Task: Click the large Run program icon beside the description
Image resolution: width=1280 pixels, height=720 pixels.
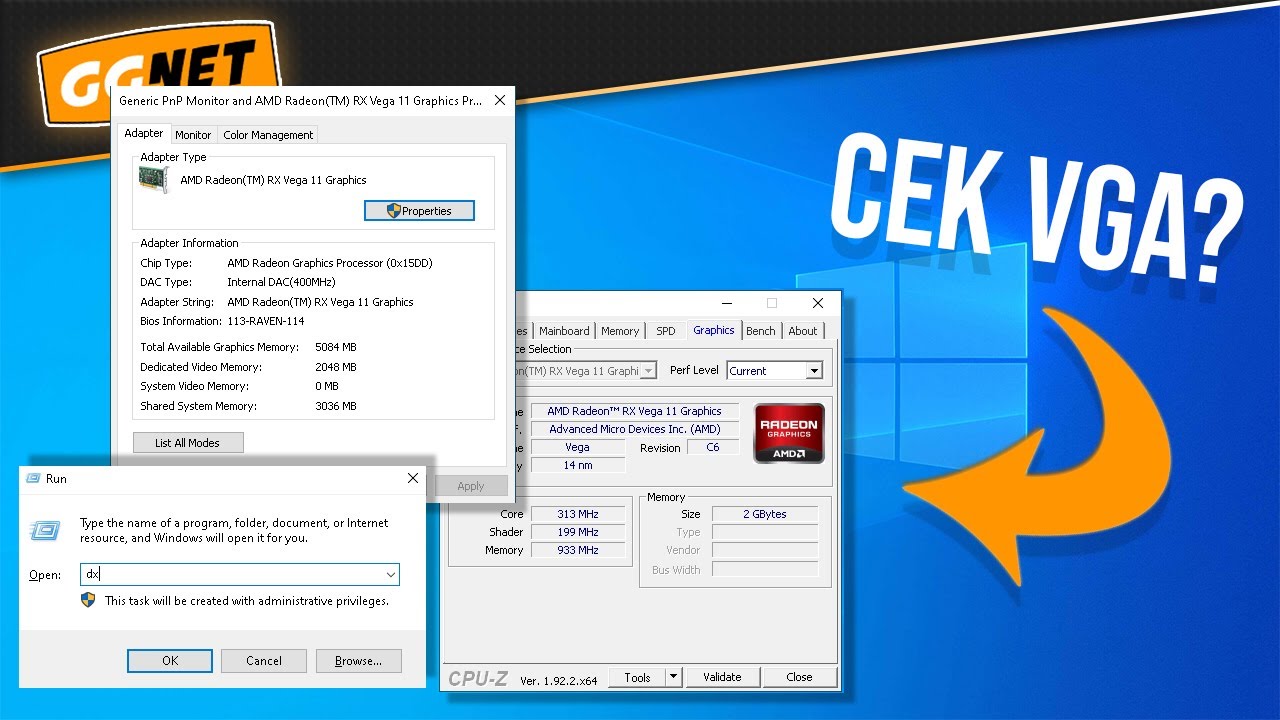Action: pos(45,530)
